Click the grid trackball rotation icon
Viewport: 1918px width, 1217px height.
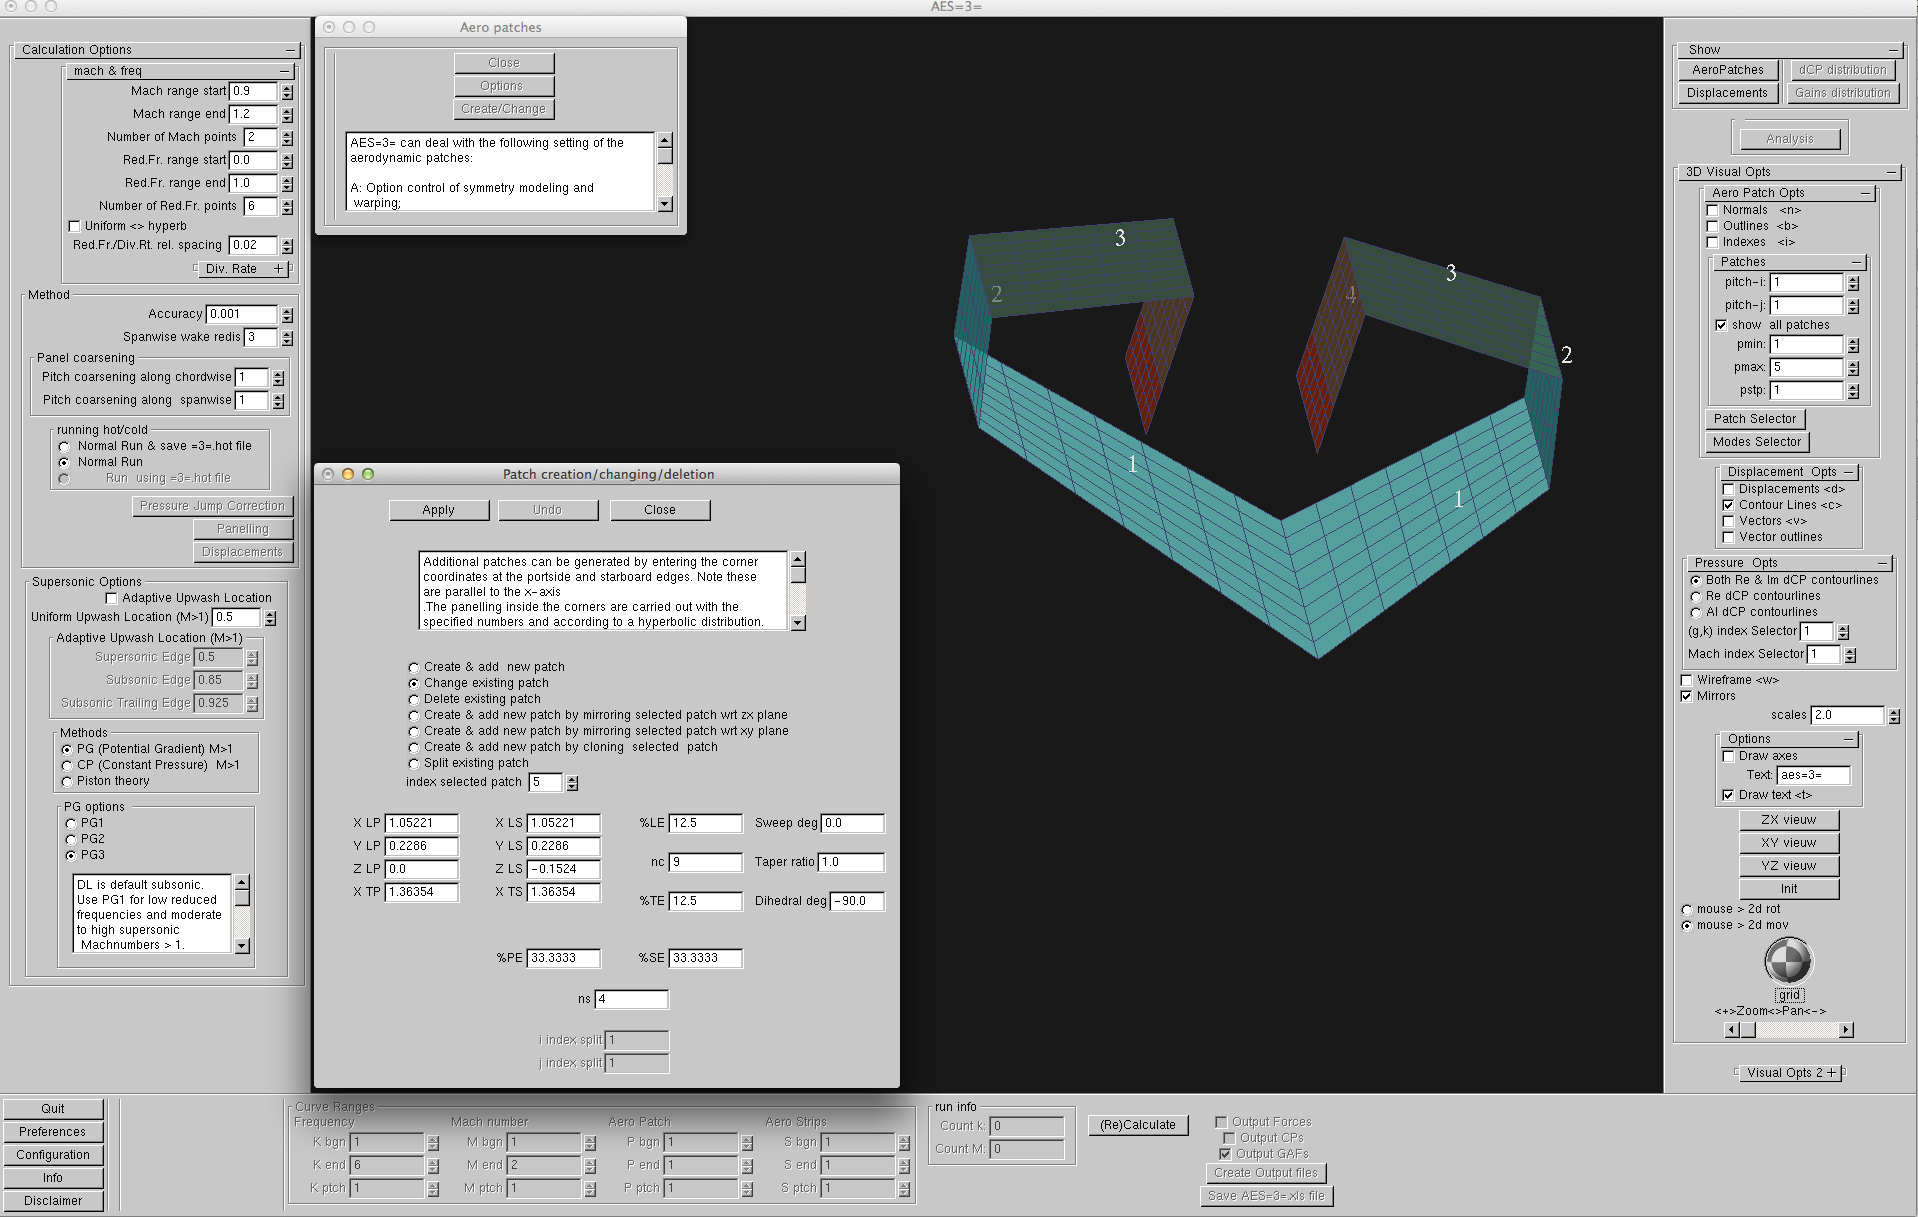tap(1788, 961)
